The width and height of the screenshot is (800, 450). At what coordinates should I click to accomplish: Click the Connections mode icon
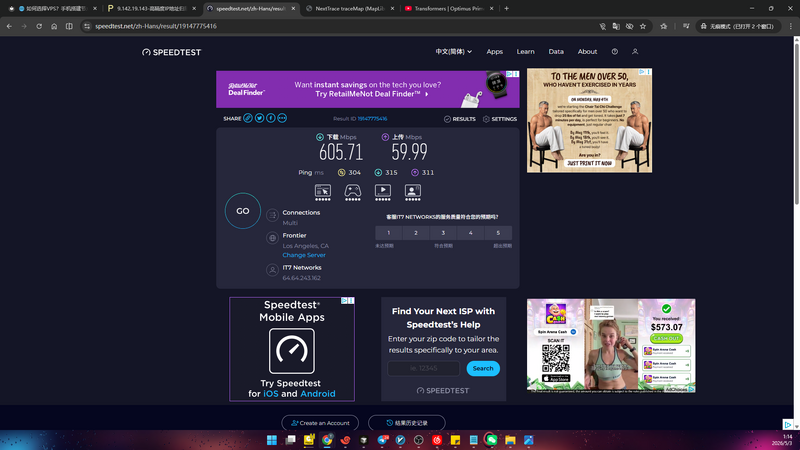tap(272, 215)
